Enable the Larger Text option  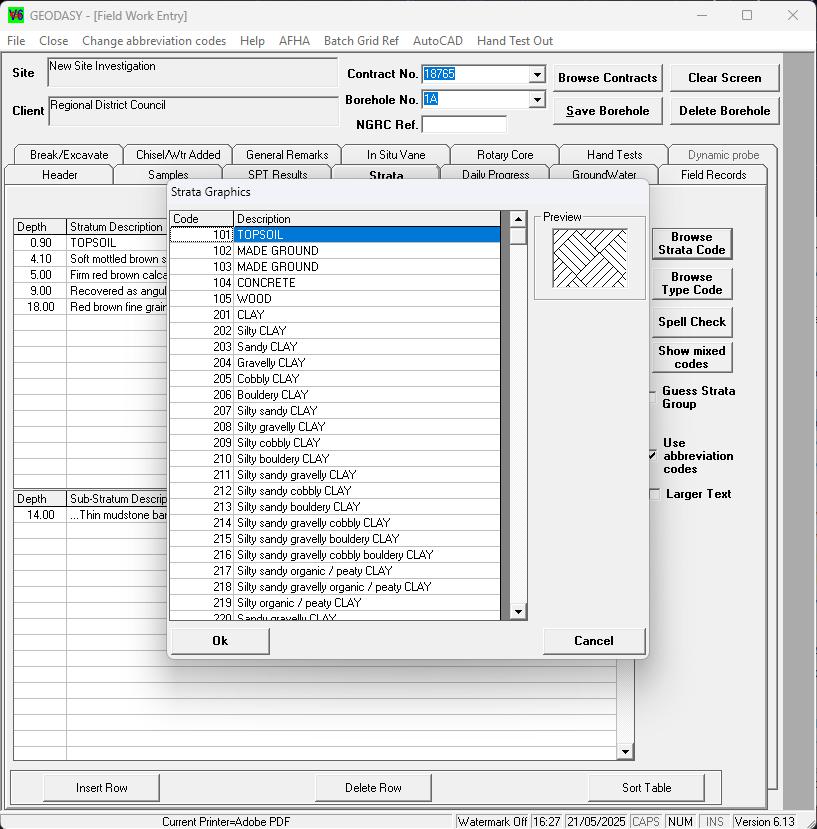point(653,494)
